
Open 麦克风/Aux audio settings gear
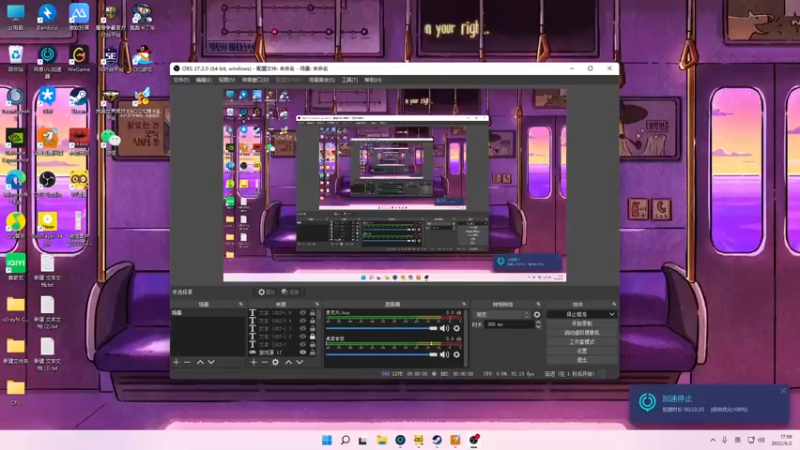click(x=457, y=329)
